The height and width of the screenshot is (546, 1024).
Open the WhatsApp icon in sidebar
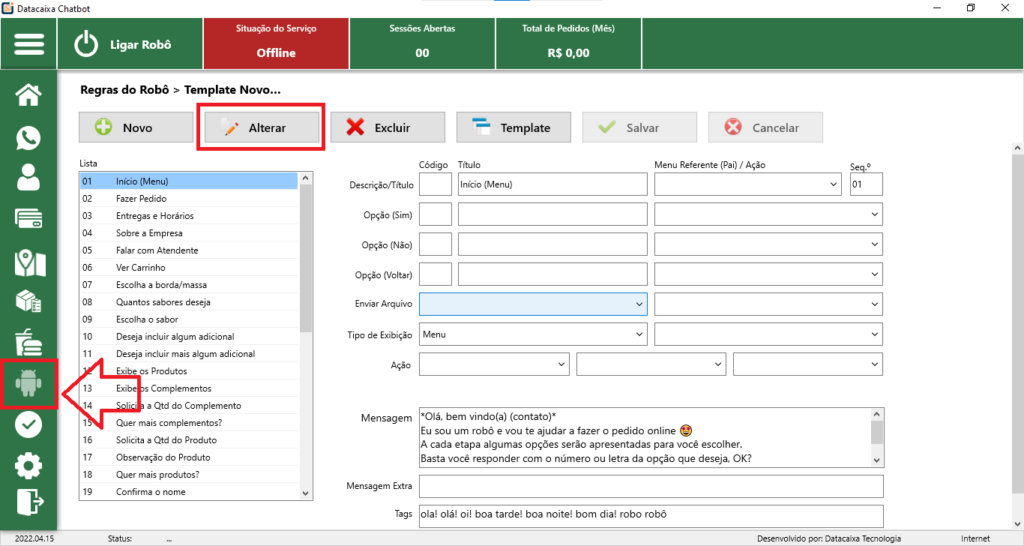[x=29, y=137]
